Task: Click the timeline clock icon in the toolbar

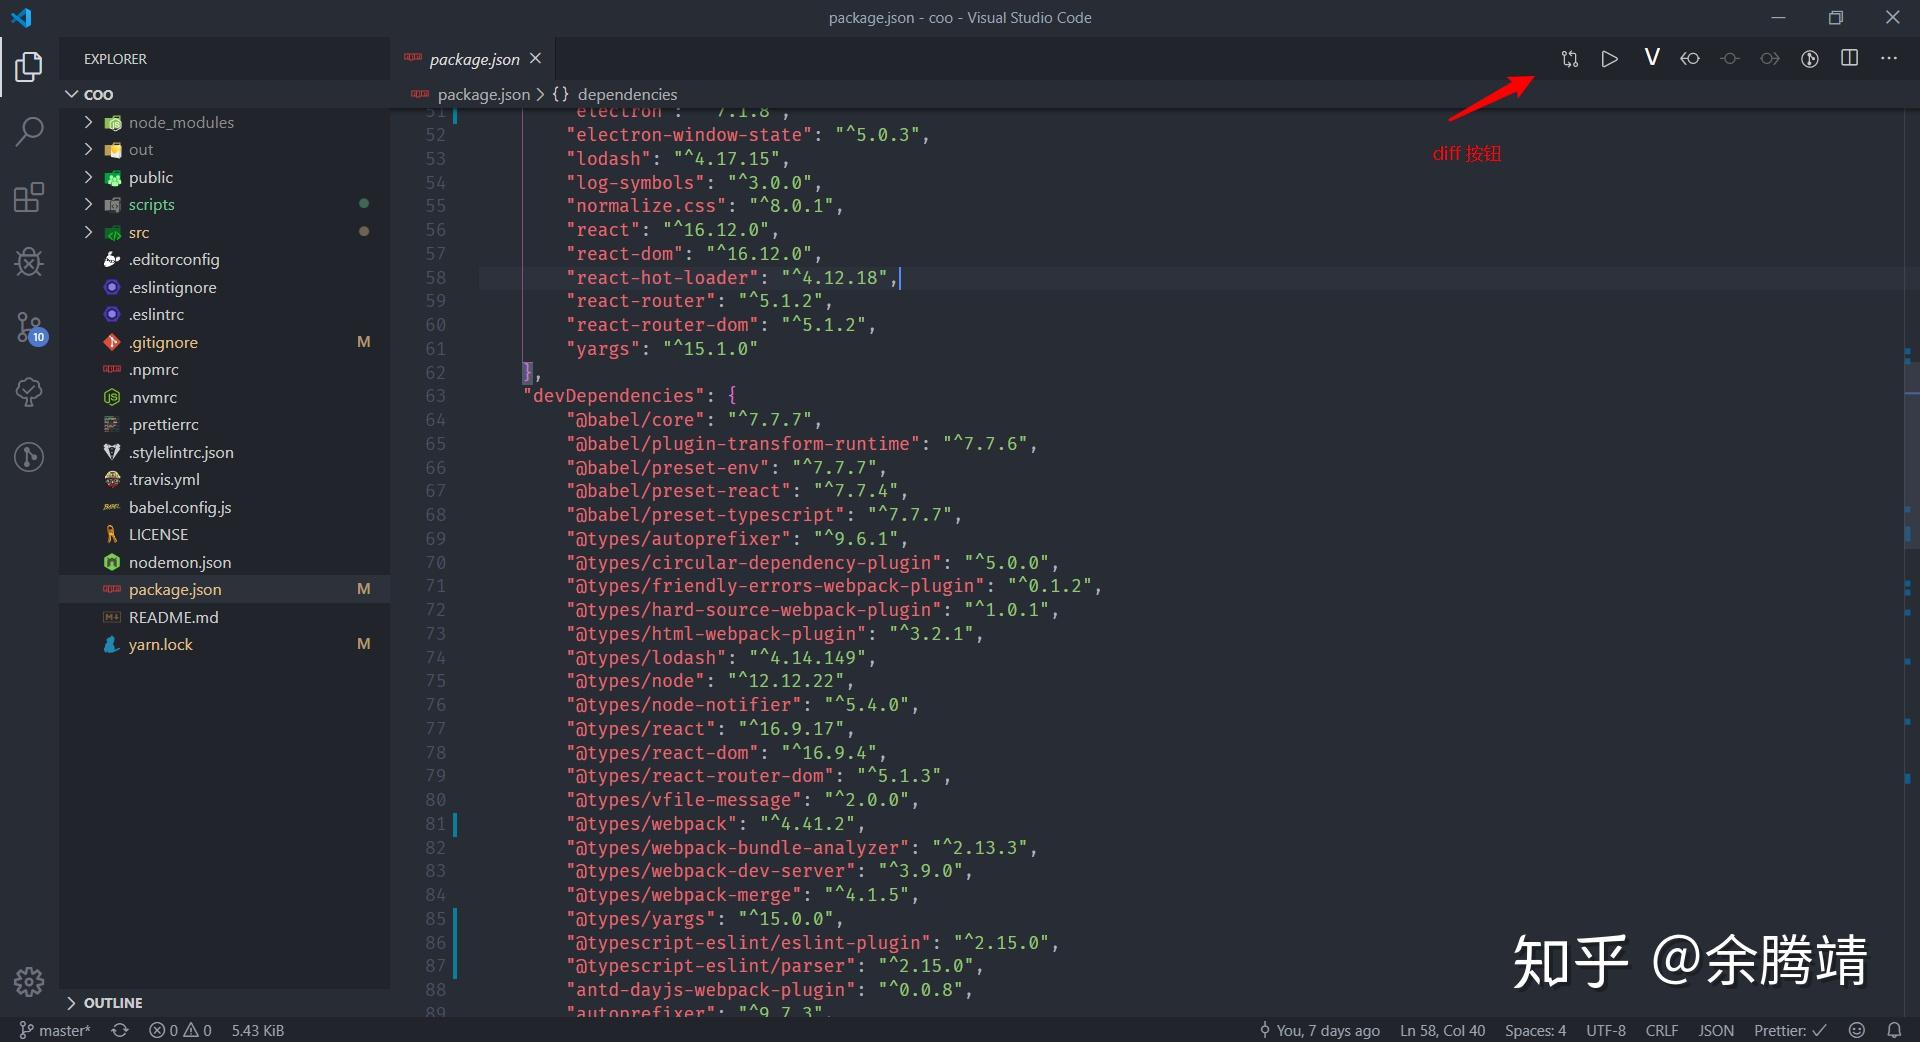Action: point(1809,58)
